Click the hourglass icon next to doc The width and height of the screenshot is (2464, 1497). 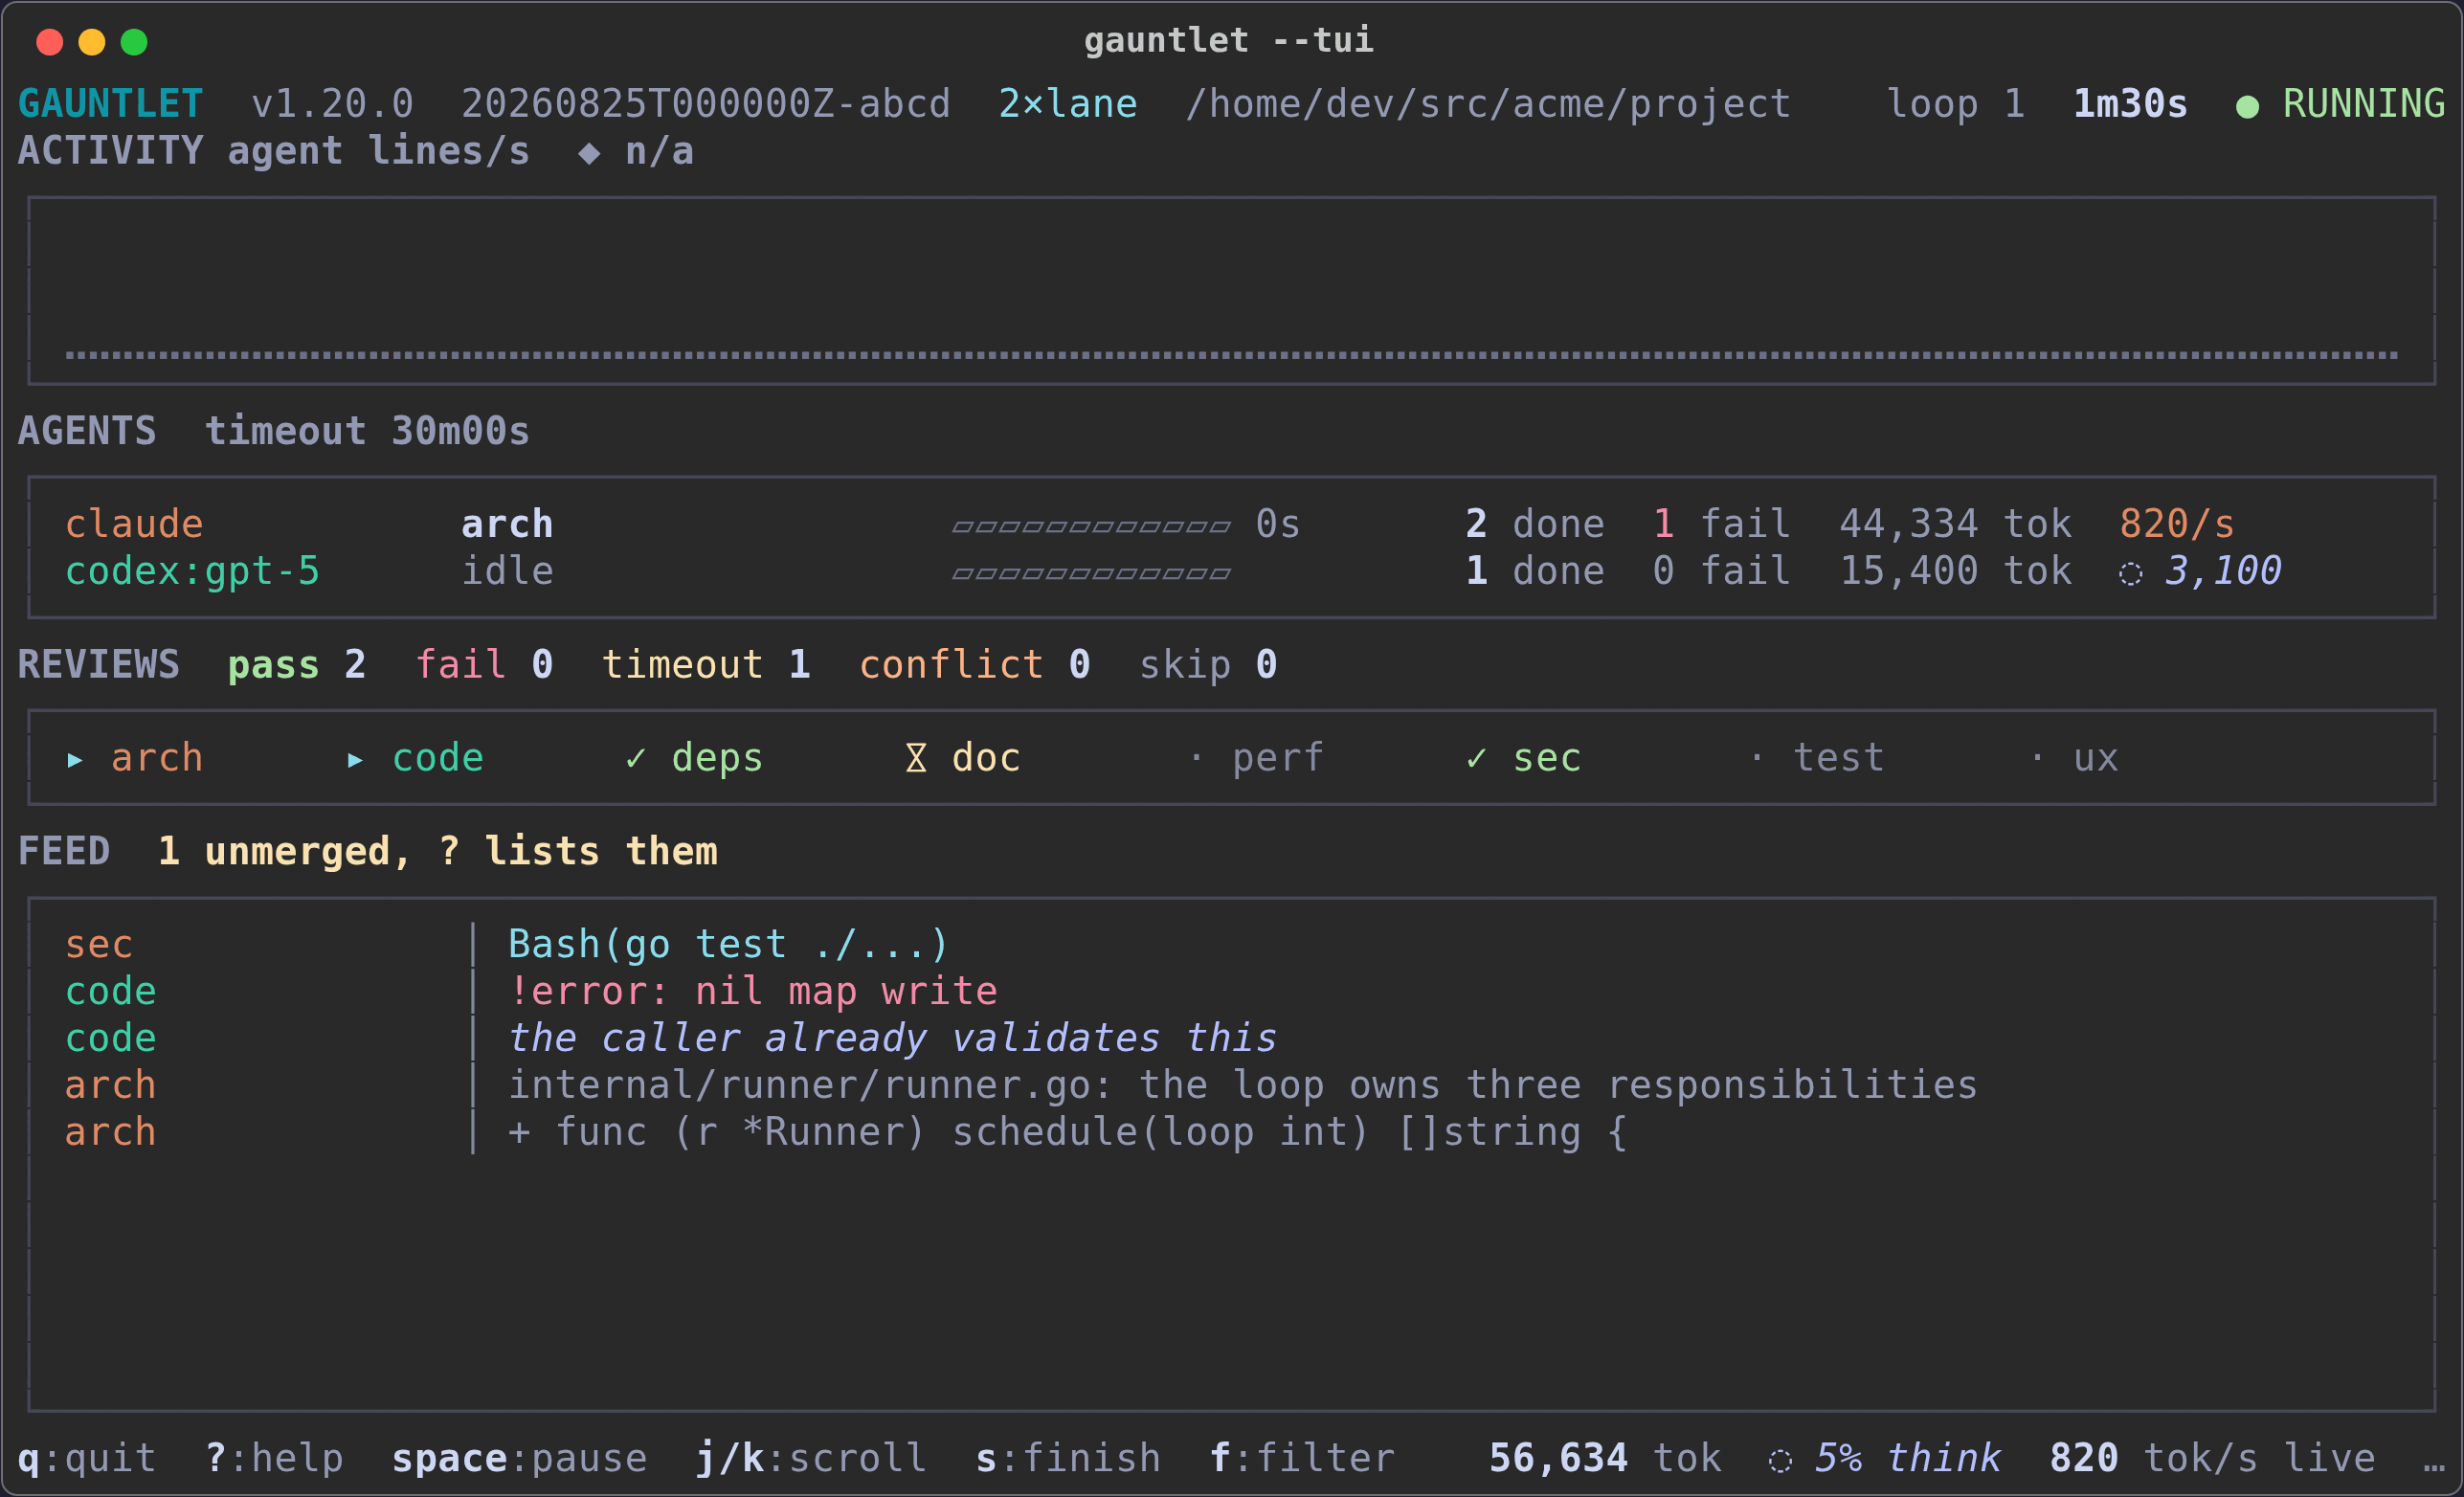tap(916, 759)
